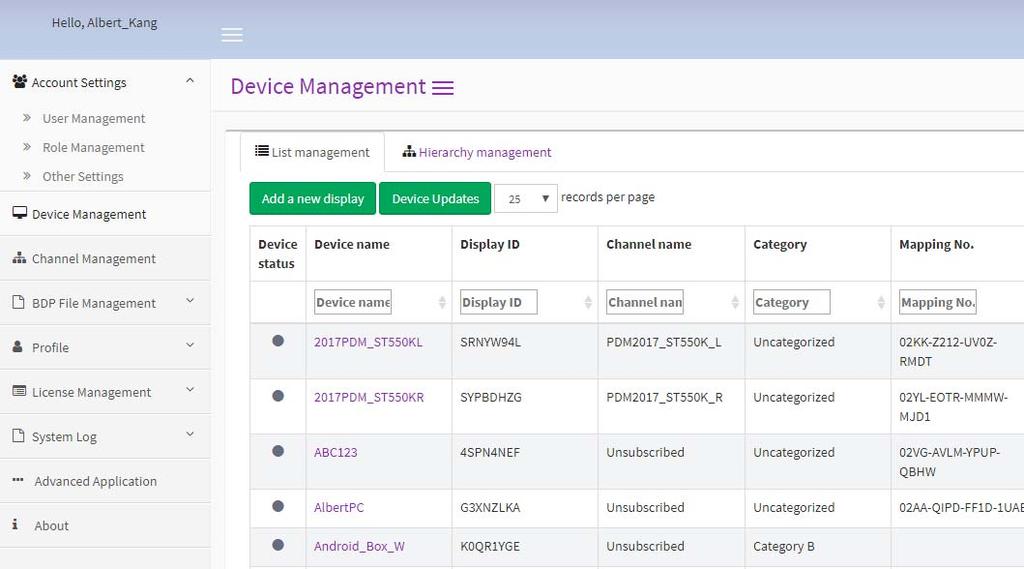The image size is (1024, 569).
Task: Click status dot for Android_Box_W device
Action: click(x=278, y=545)
